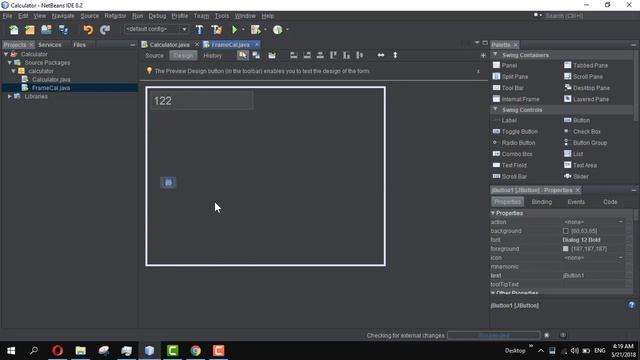This screenshot has height=360, width=640.
Task: Toggle vertical resizability double-arrow icon
Action: point(395,55)
